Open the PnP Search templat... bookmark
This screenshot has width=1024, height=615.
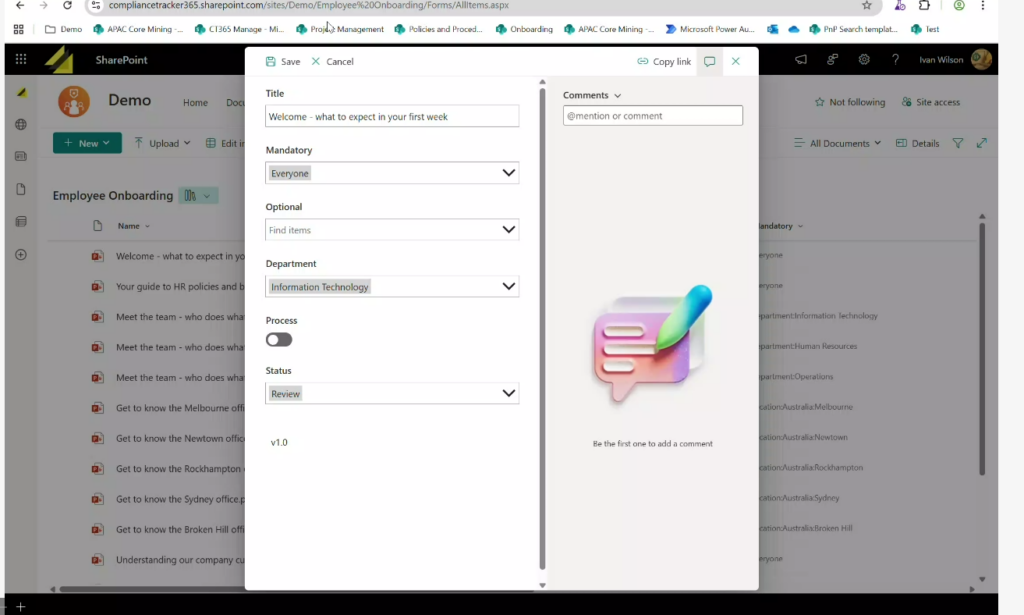click(x=853, y=29)
